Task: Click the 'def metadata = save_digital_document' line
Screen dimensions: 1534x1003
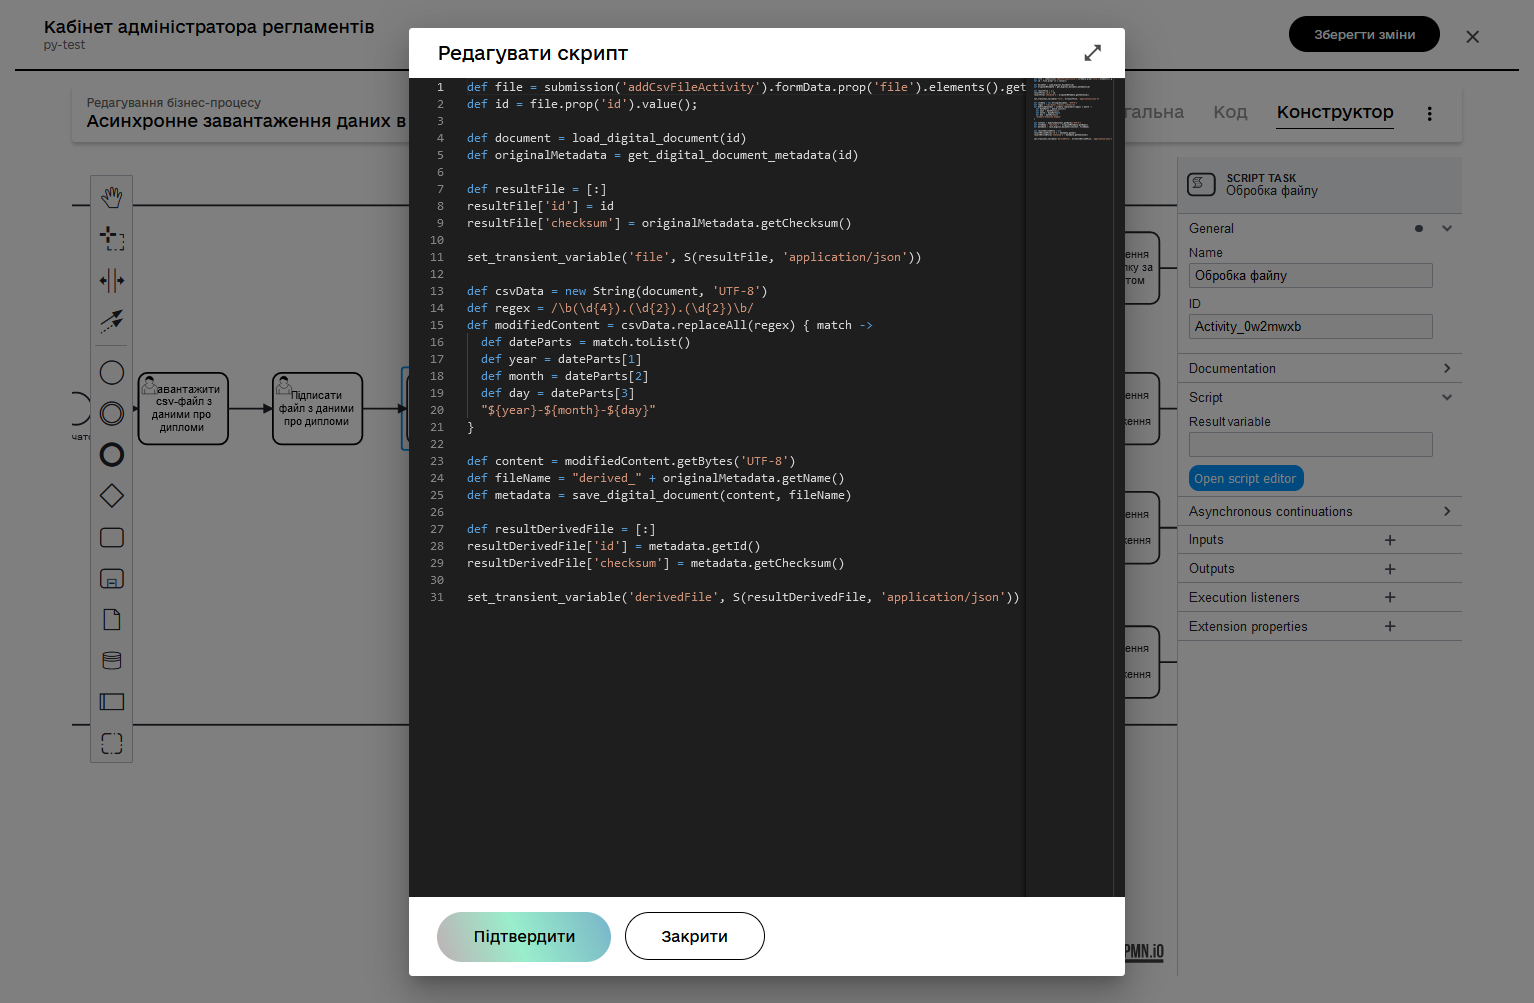Action: click(x=659, y=495)
